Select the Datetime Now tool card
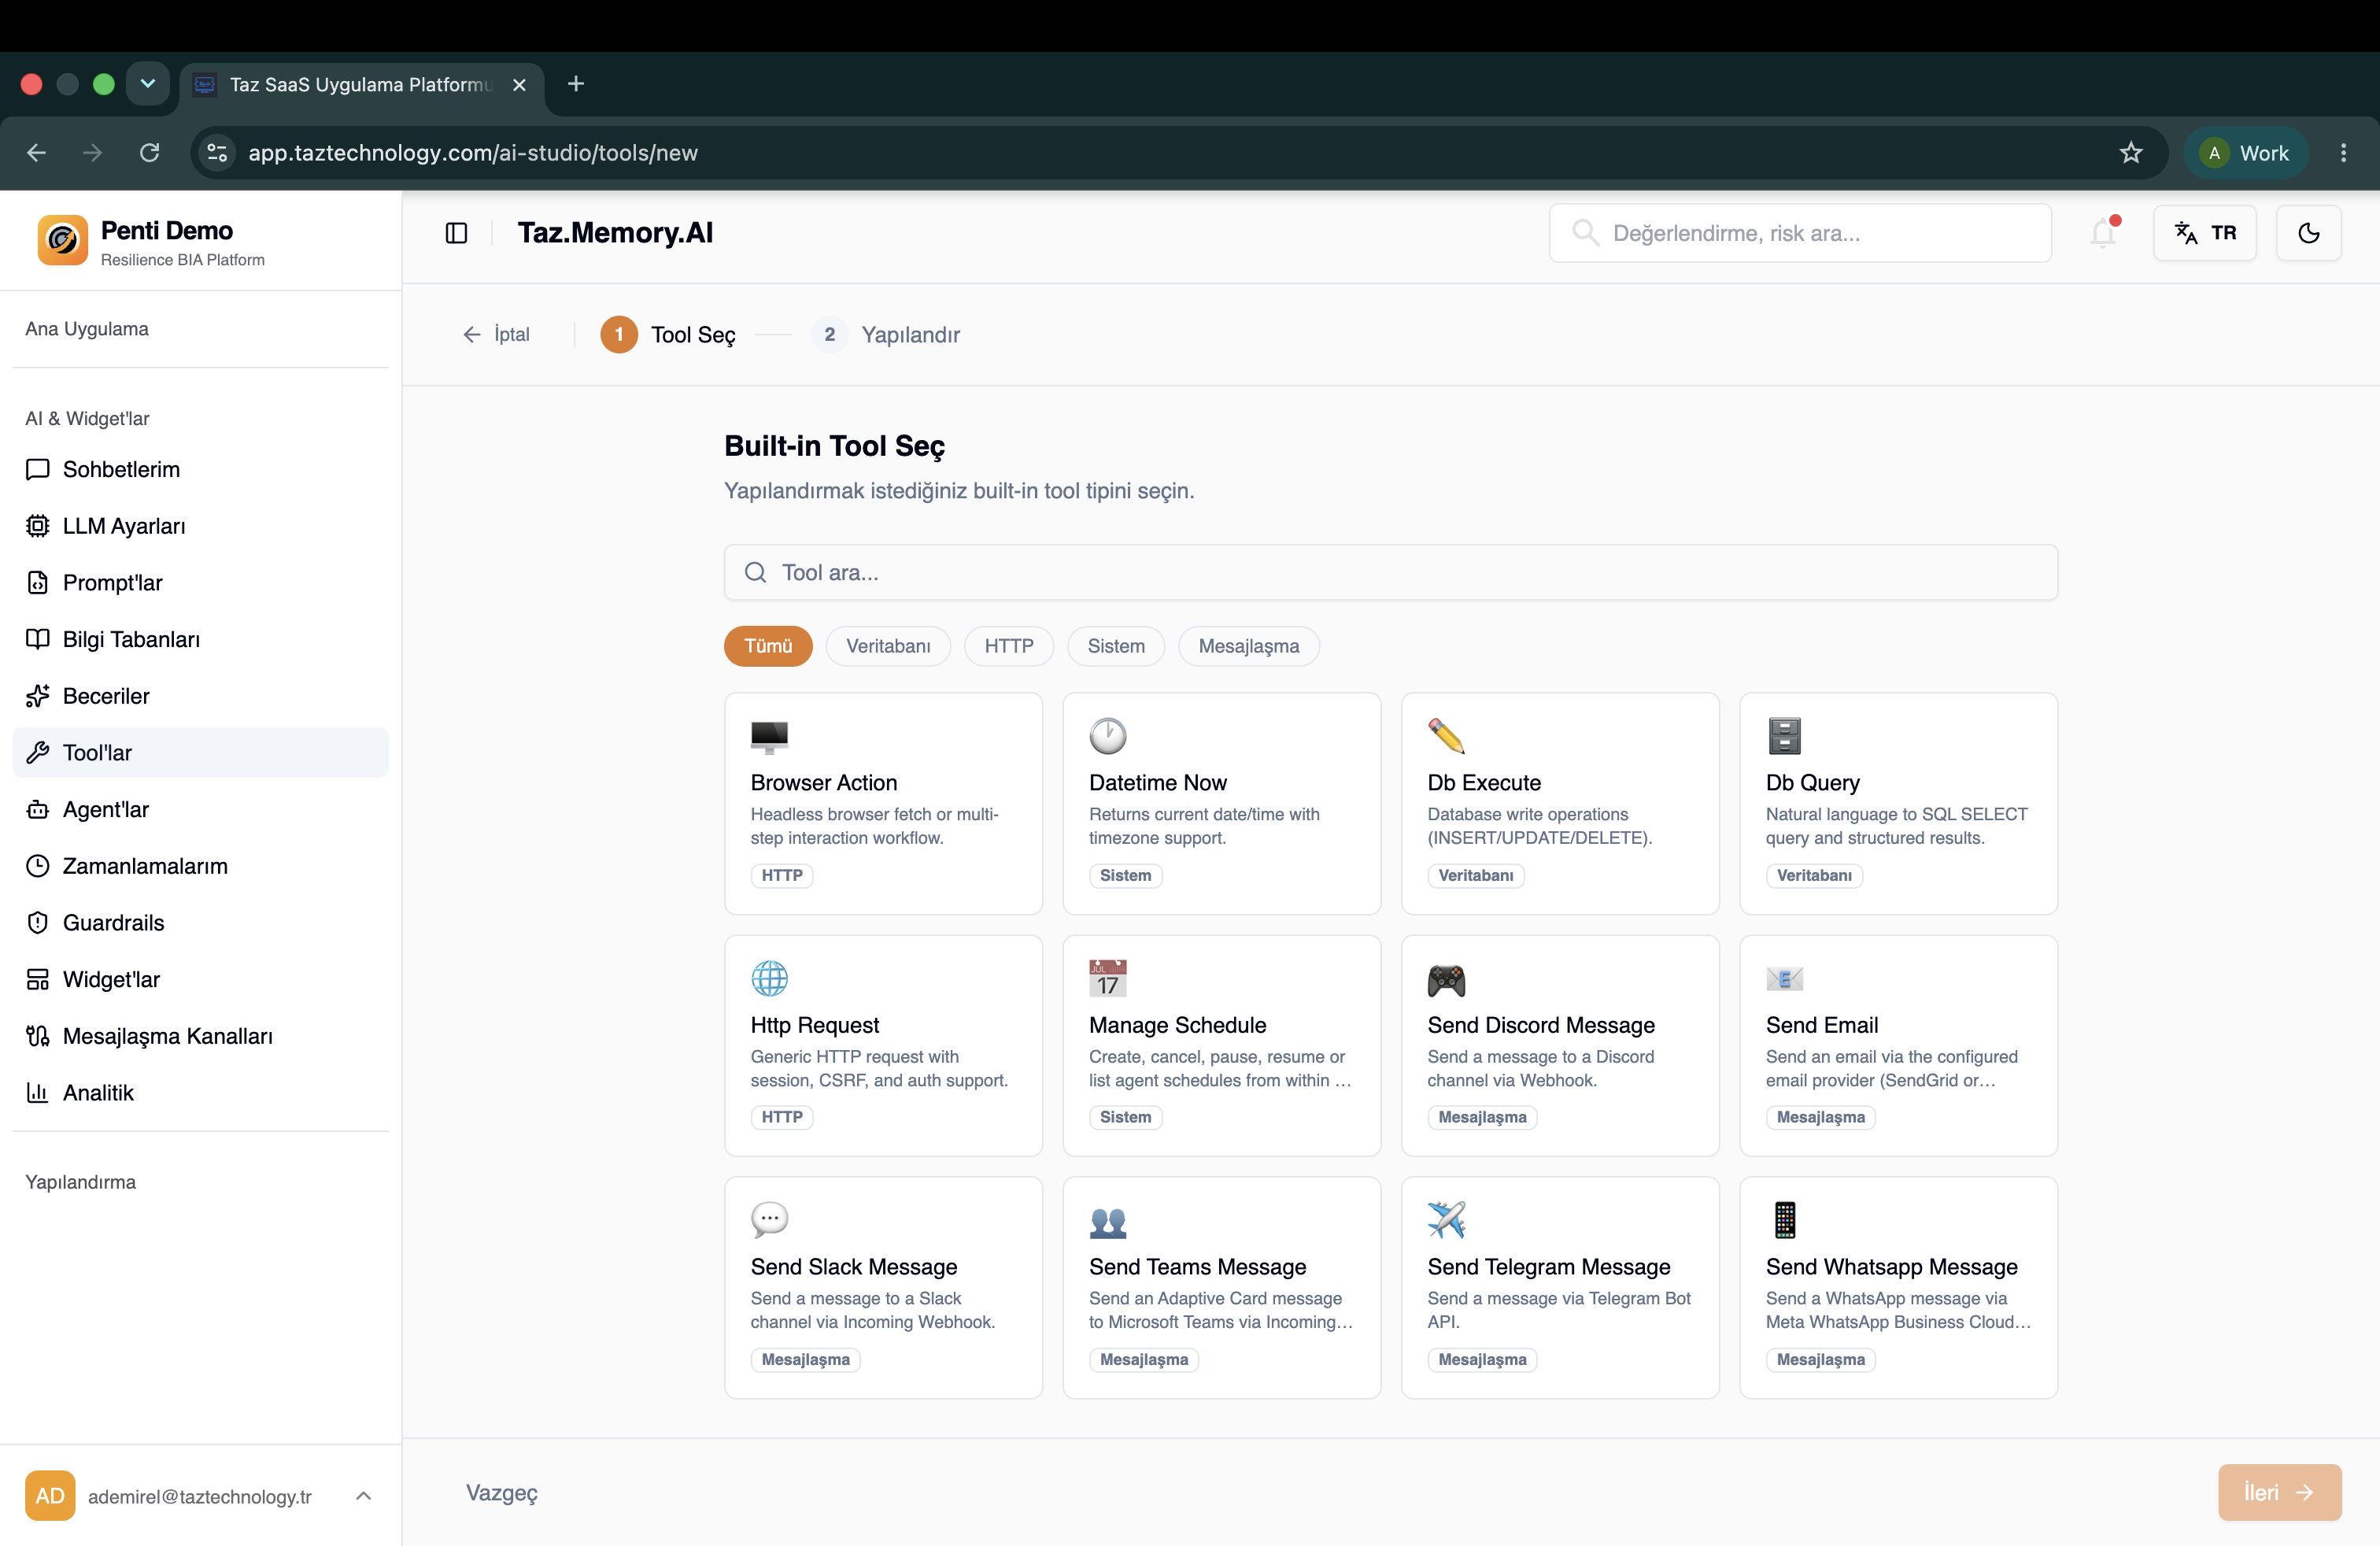2380x1546 pixels. (x=1221, y=804)
